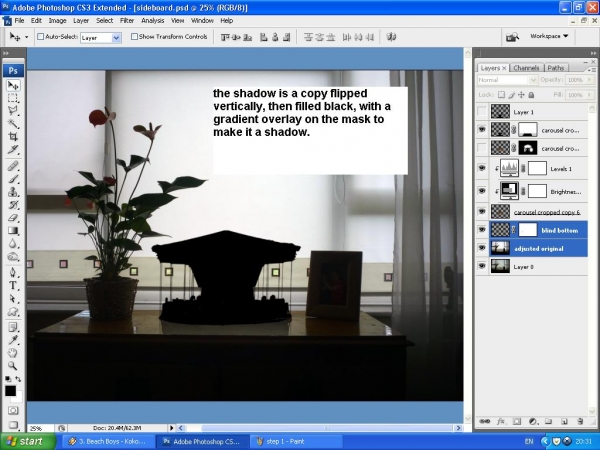Click Create new group folder icon

[x=548, y=421]
